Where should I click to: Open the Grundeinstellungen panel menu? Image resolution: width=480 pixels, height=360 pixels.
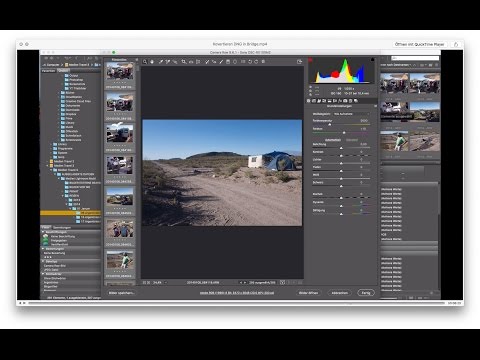(x=375, y=106)
